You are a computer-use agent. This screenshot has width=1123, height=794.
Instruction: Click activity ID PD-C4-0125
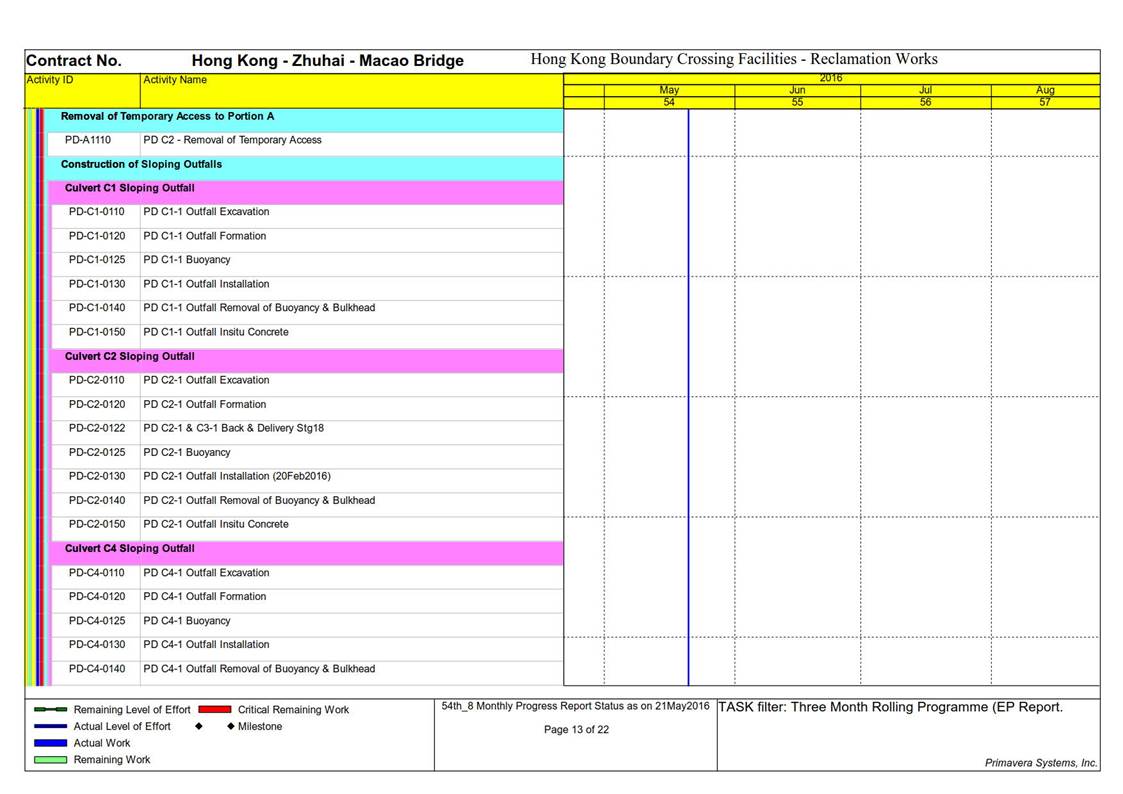(97, 621)
